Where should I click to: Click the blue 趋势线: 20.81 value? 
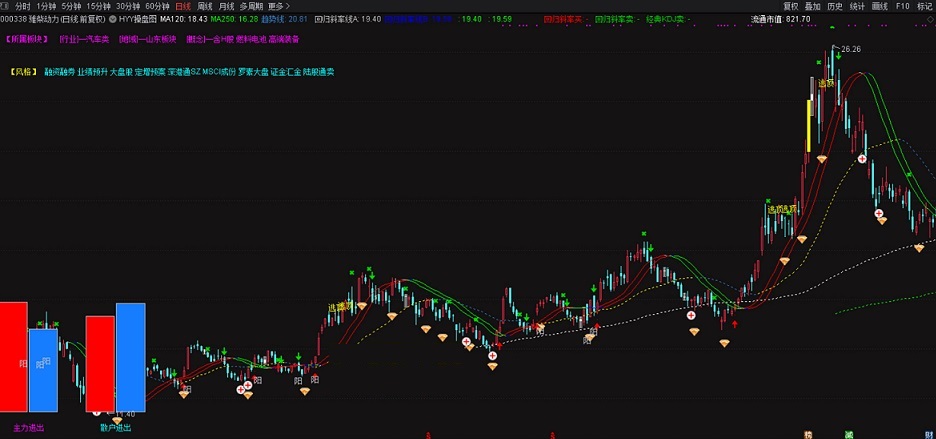click(x=284, y=19)
